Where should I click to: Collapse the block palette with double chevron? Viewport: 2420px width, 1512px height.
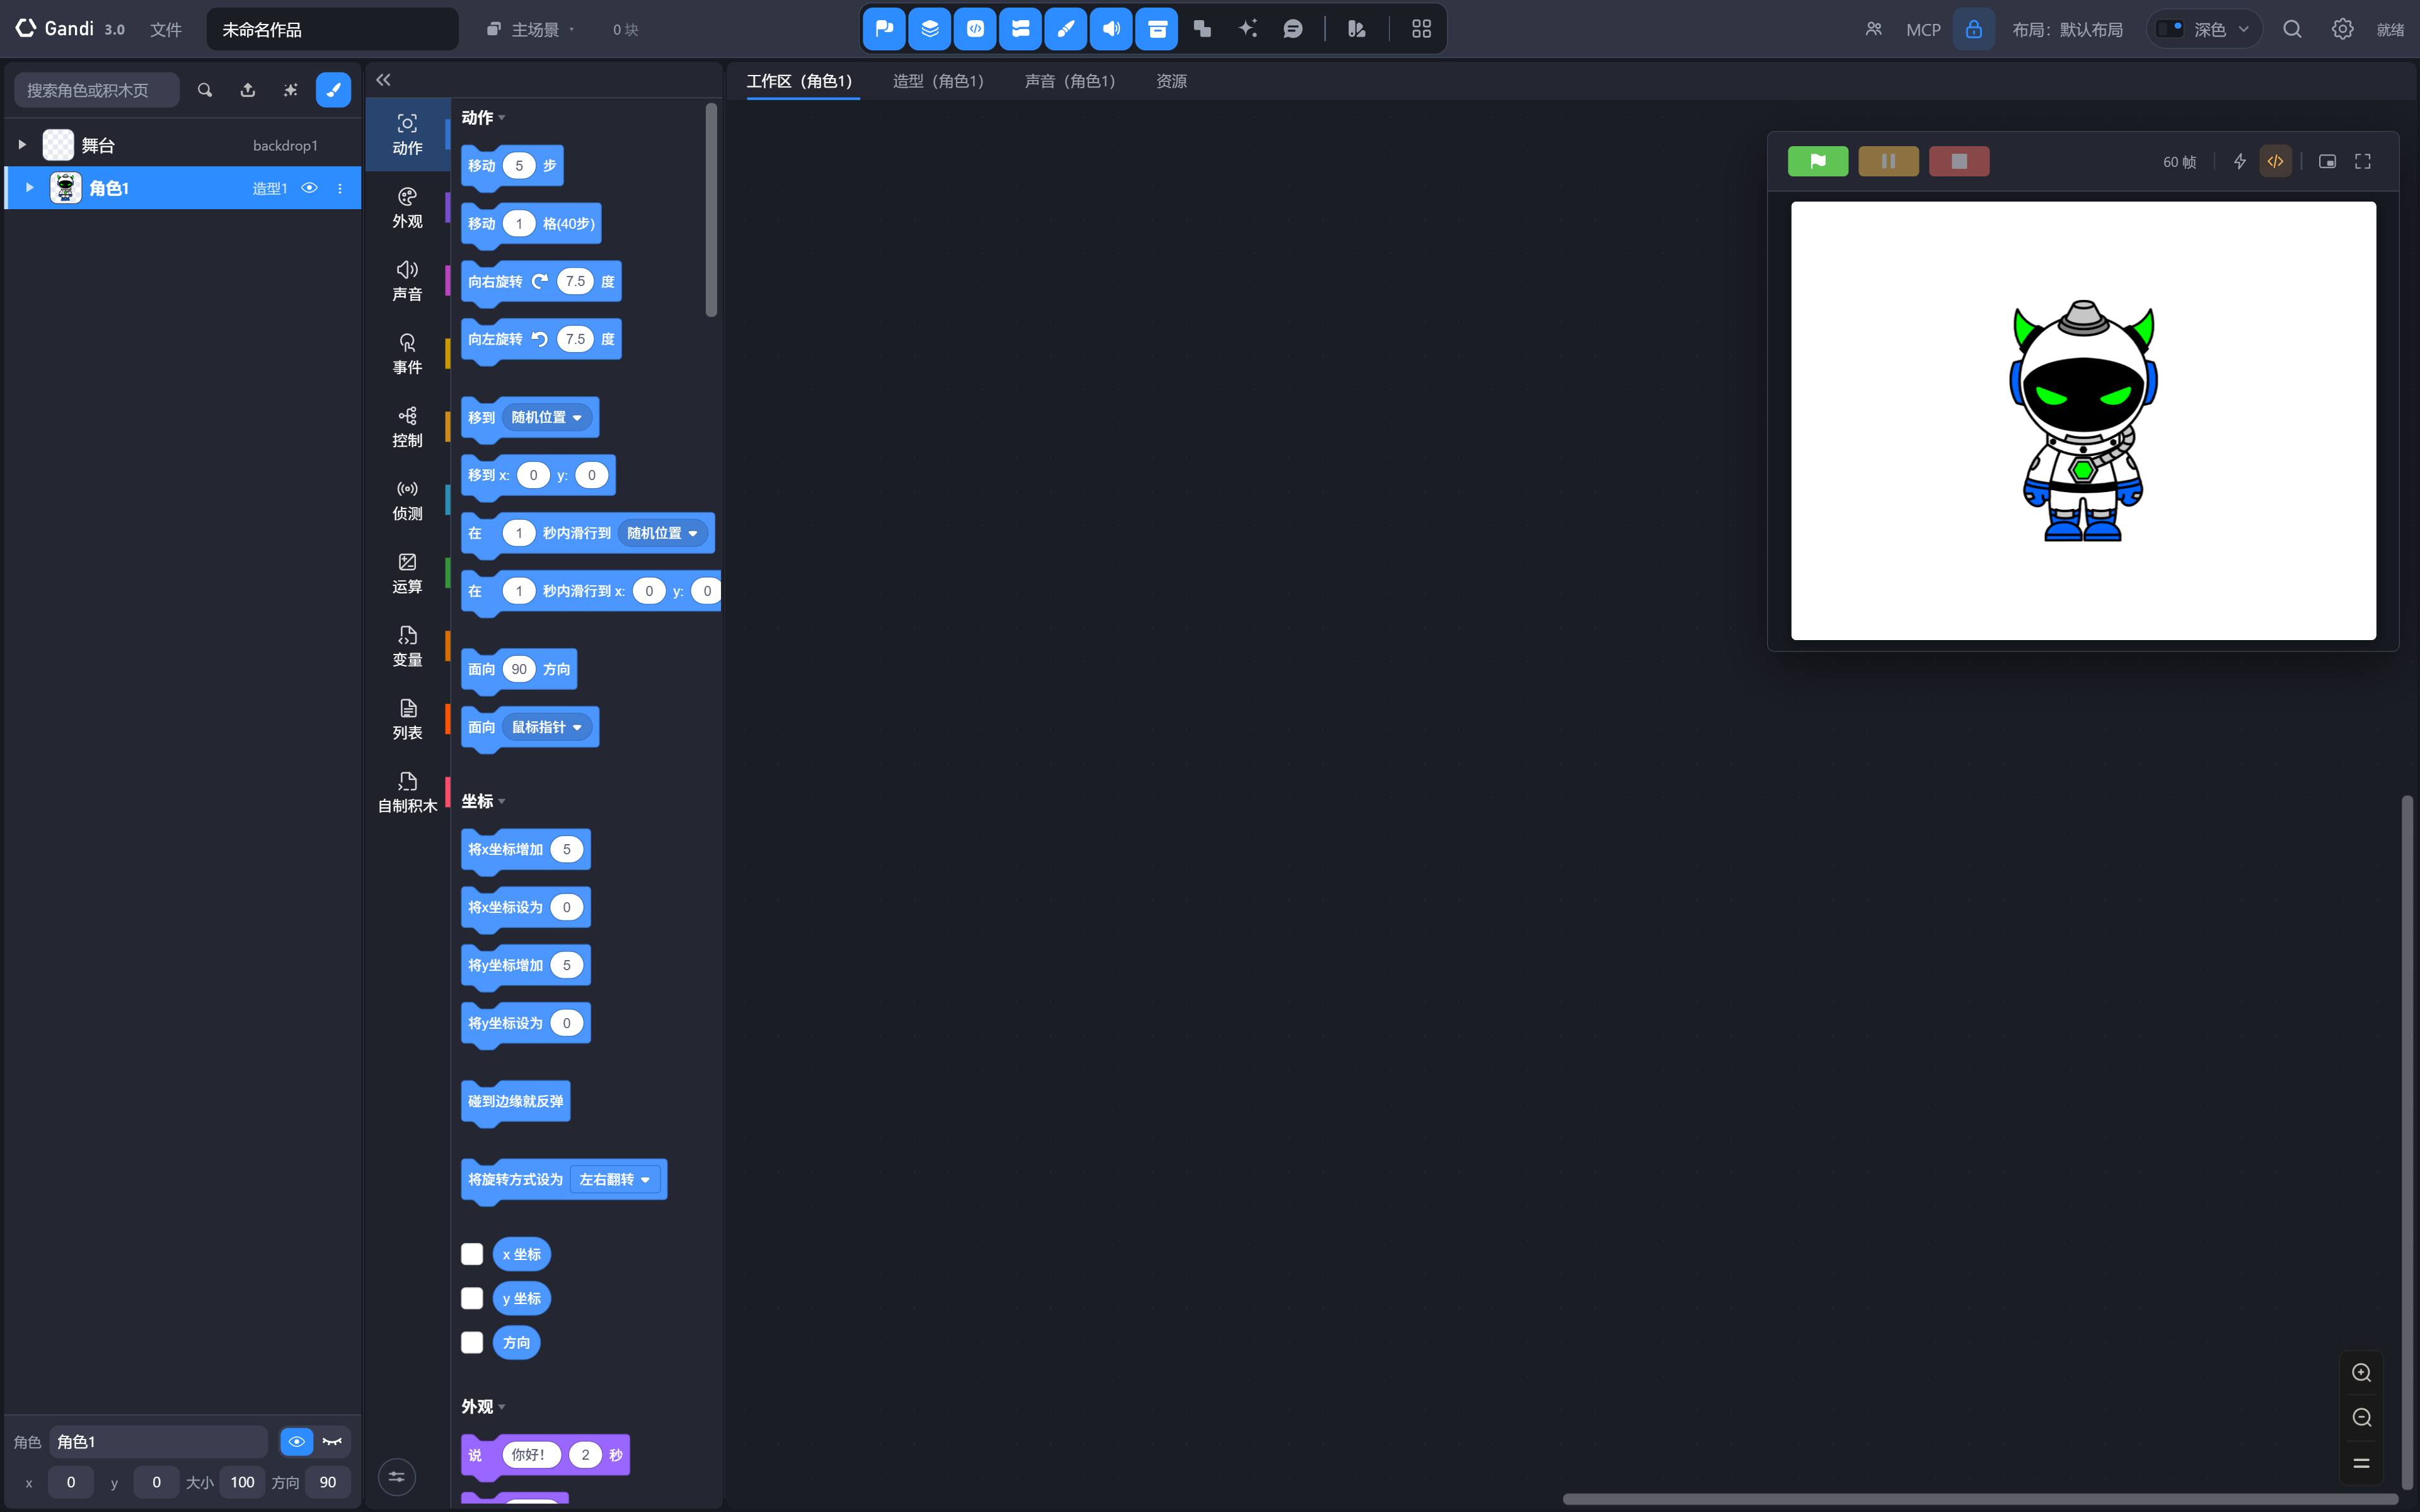click(x=383, y=80)
